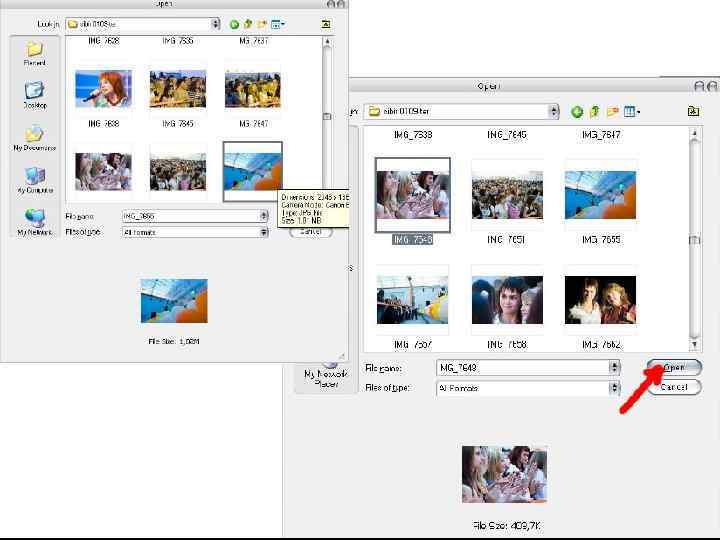Open View Menu icon in right dialog
The image size is (720, 540).
[632, 111]
